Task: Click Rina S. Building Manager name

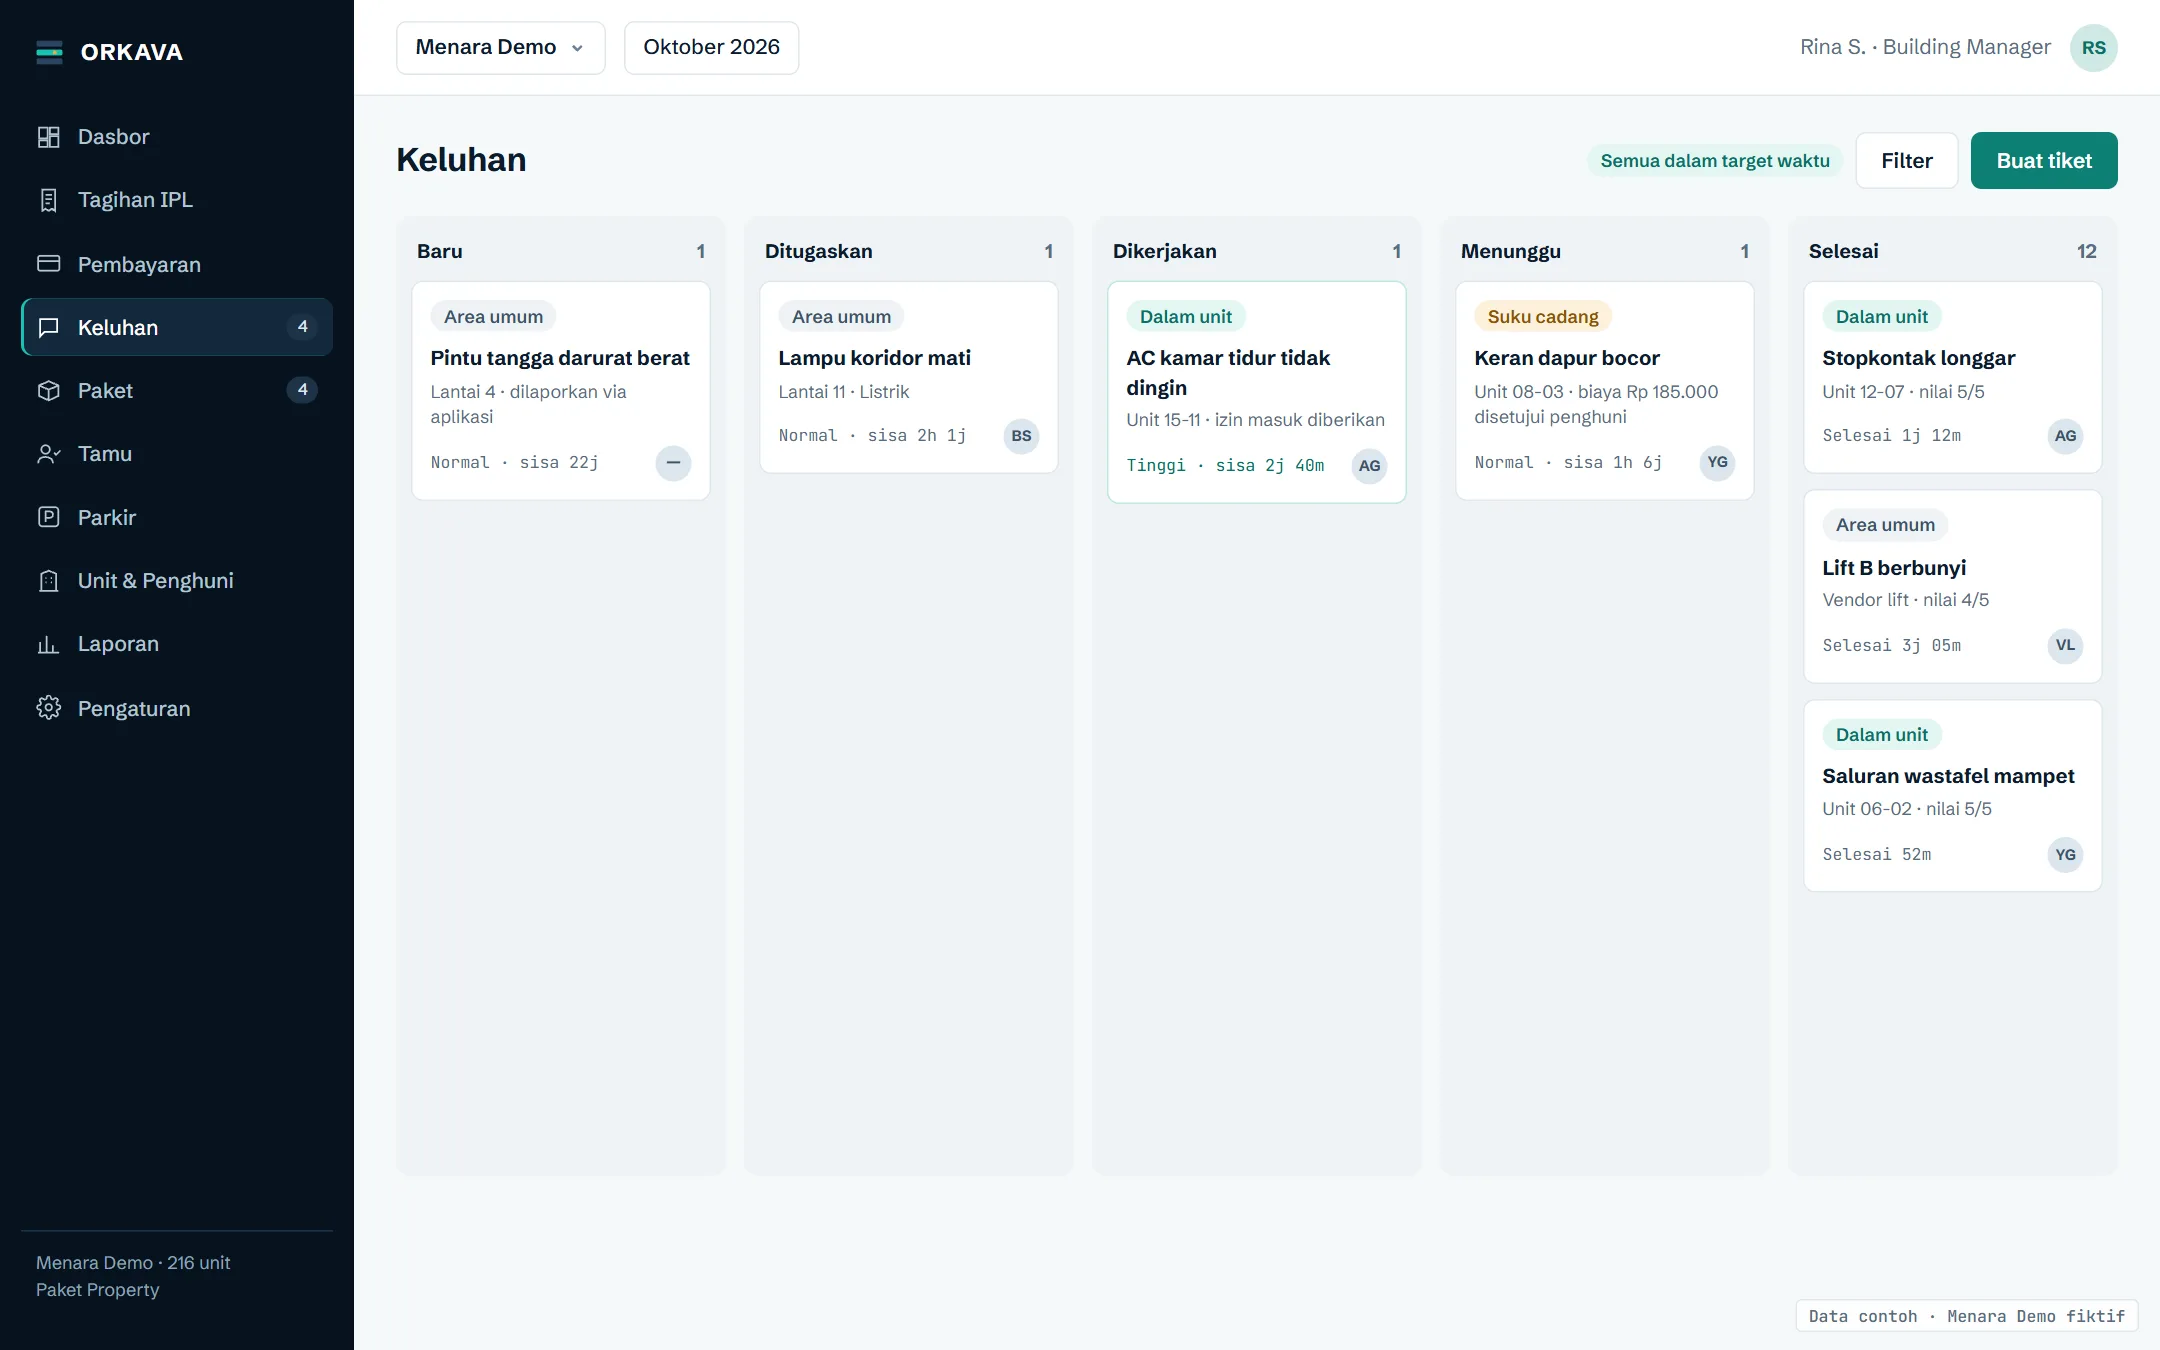Action: click(x=1924, y=47)
